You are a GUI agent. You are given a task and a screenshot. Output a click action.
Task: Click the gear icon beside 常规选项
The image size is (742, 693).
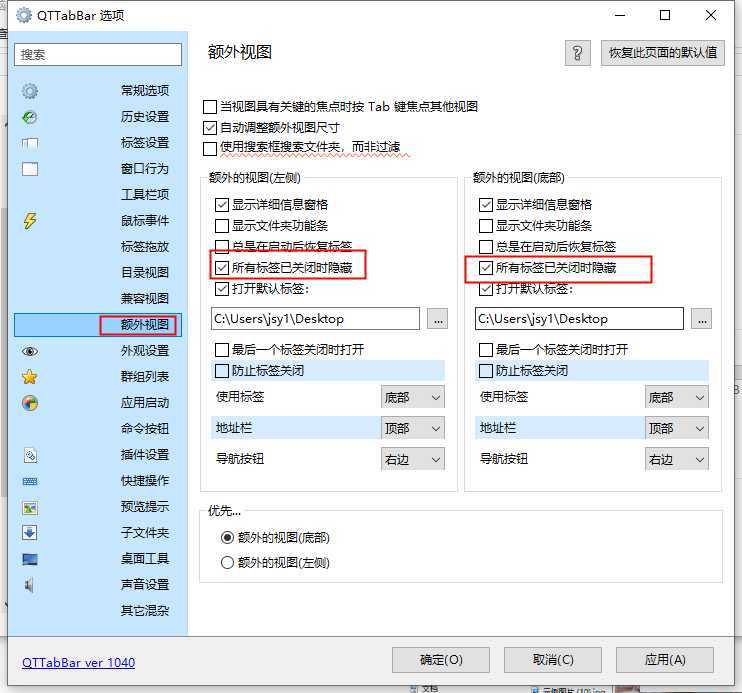pyautogui.click(x=30, y=90)
